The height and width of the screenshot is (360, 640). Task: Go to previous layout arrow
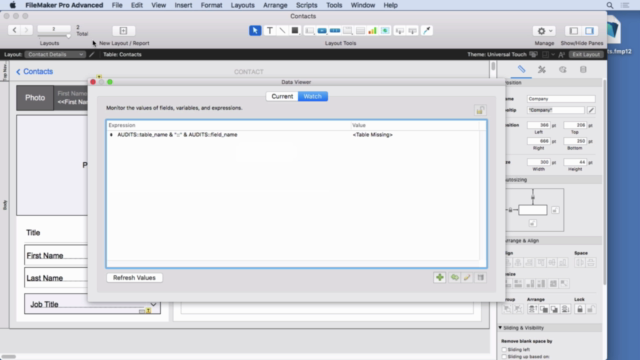[14, 30]
